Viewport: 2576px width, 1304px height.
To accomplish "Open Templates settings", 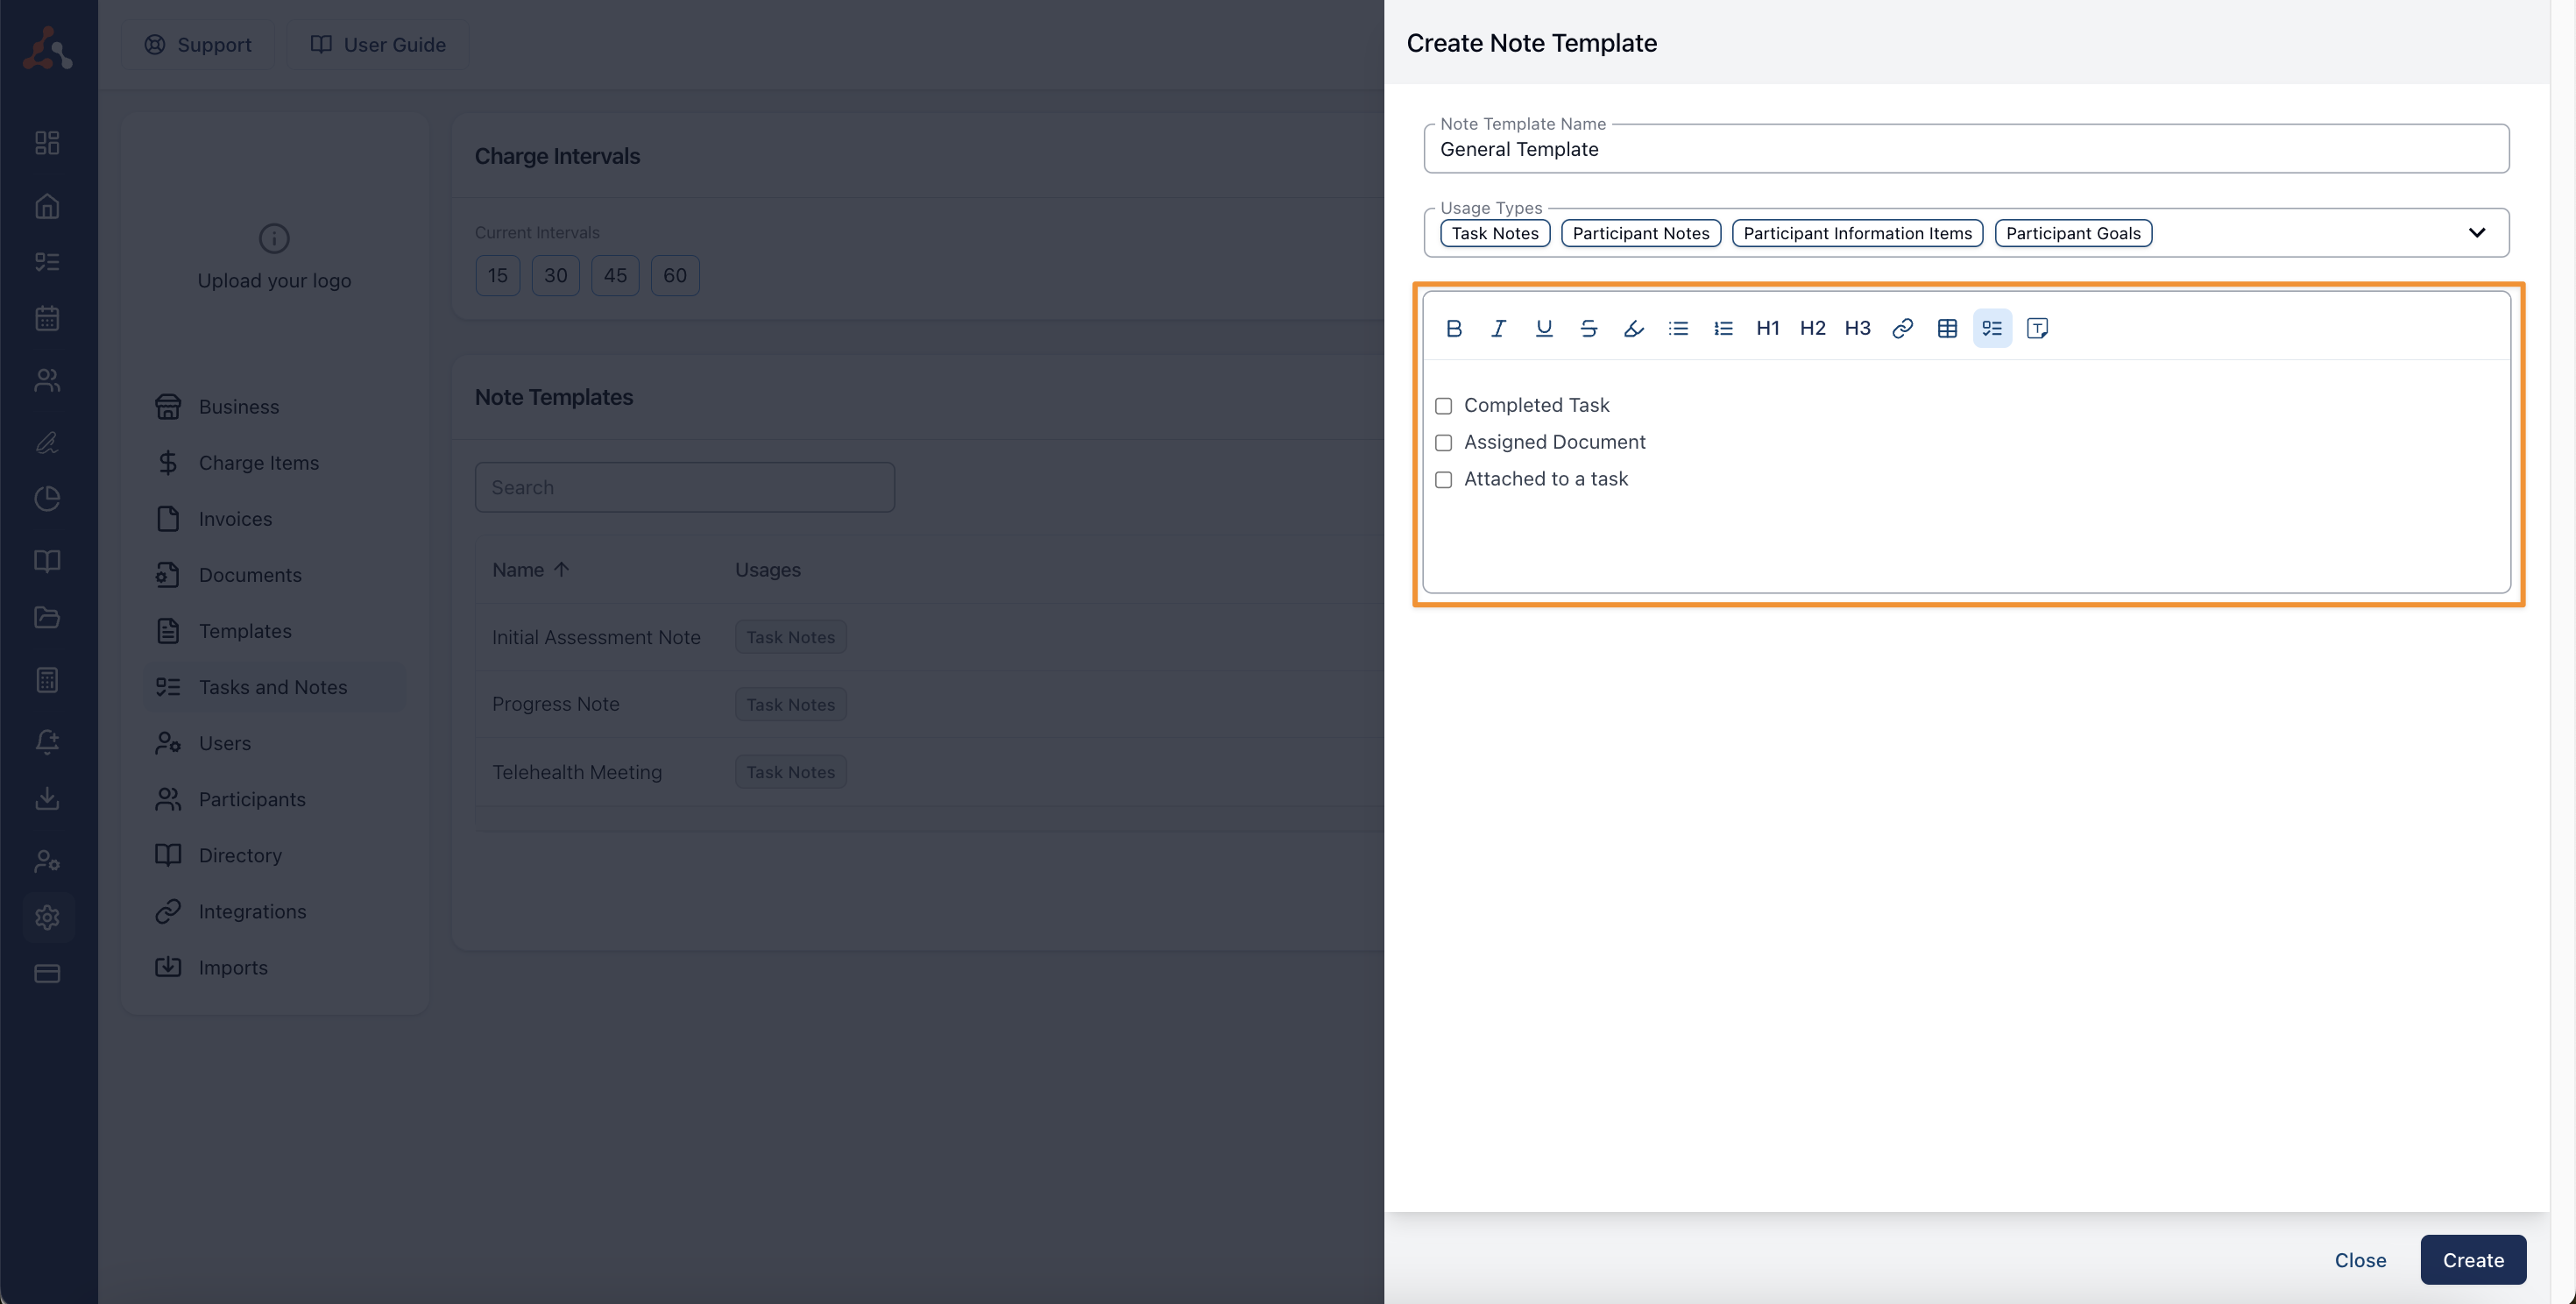I will [x=275, y=631].
